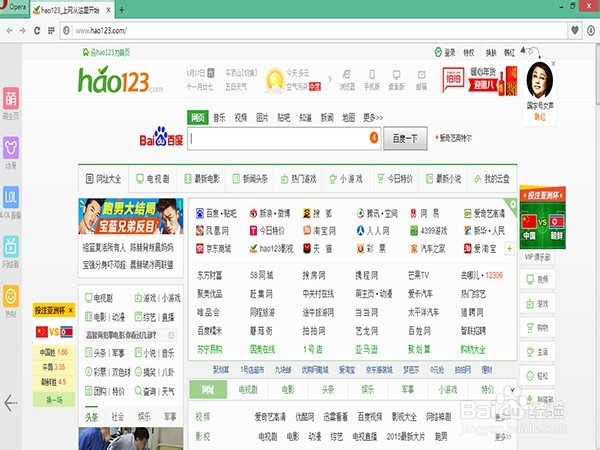Open the 拍拍 advertisement banner

(479, 80)
